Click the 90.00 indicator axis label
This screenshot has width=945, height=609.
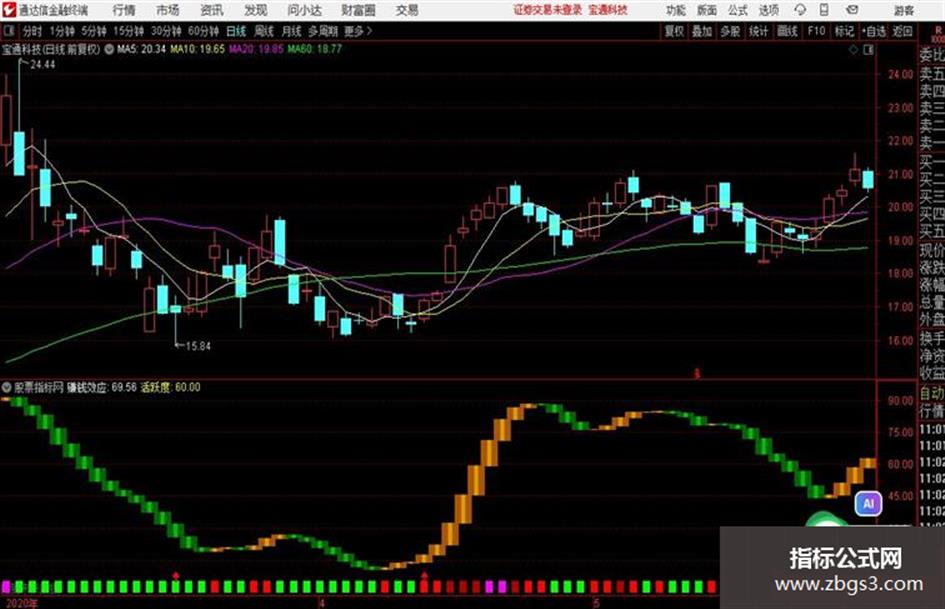(x=900, y=400)
